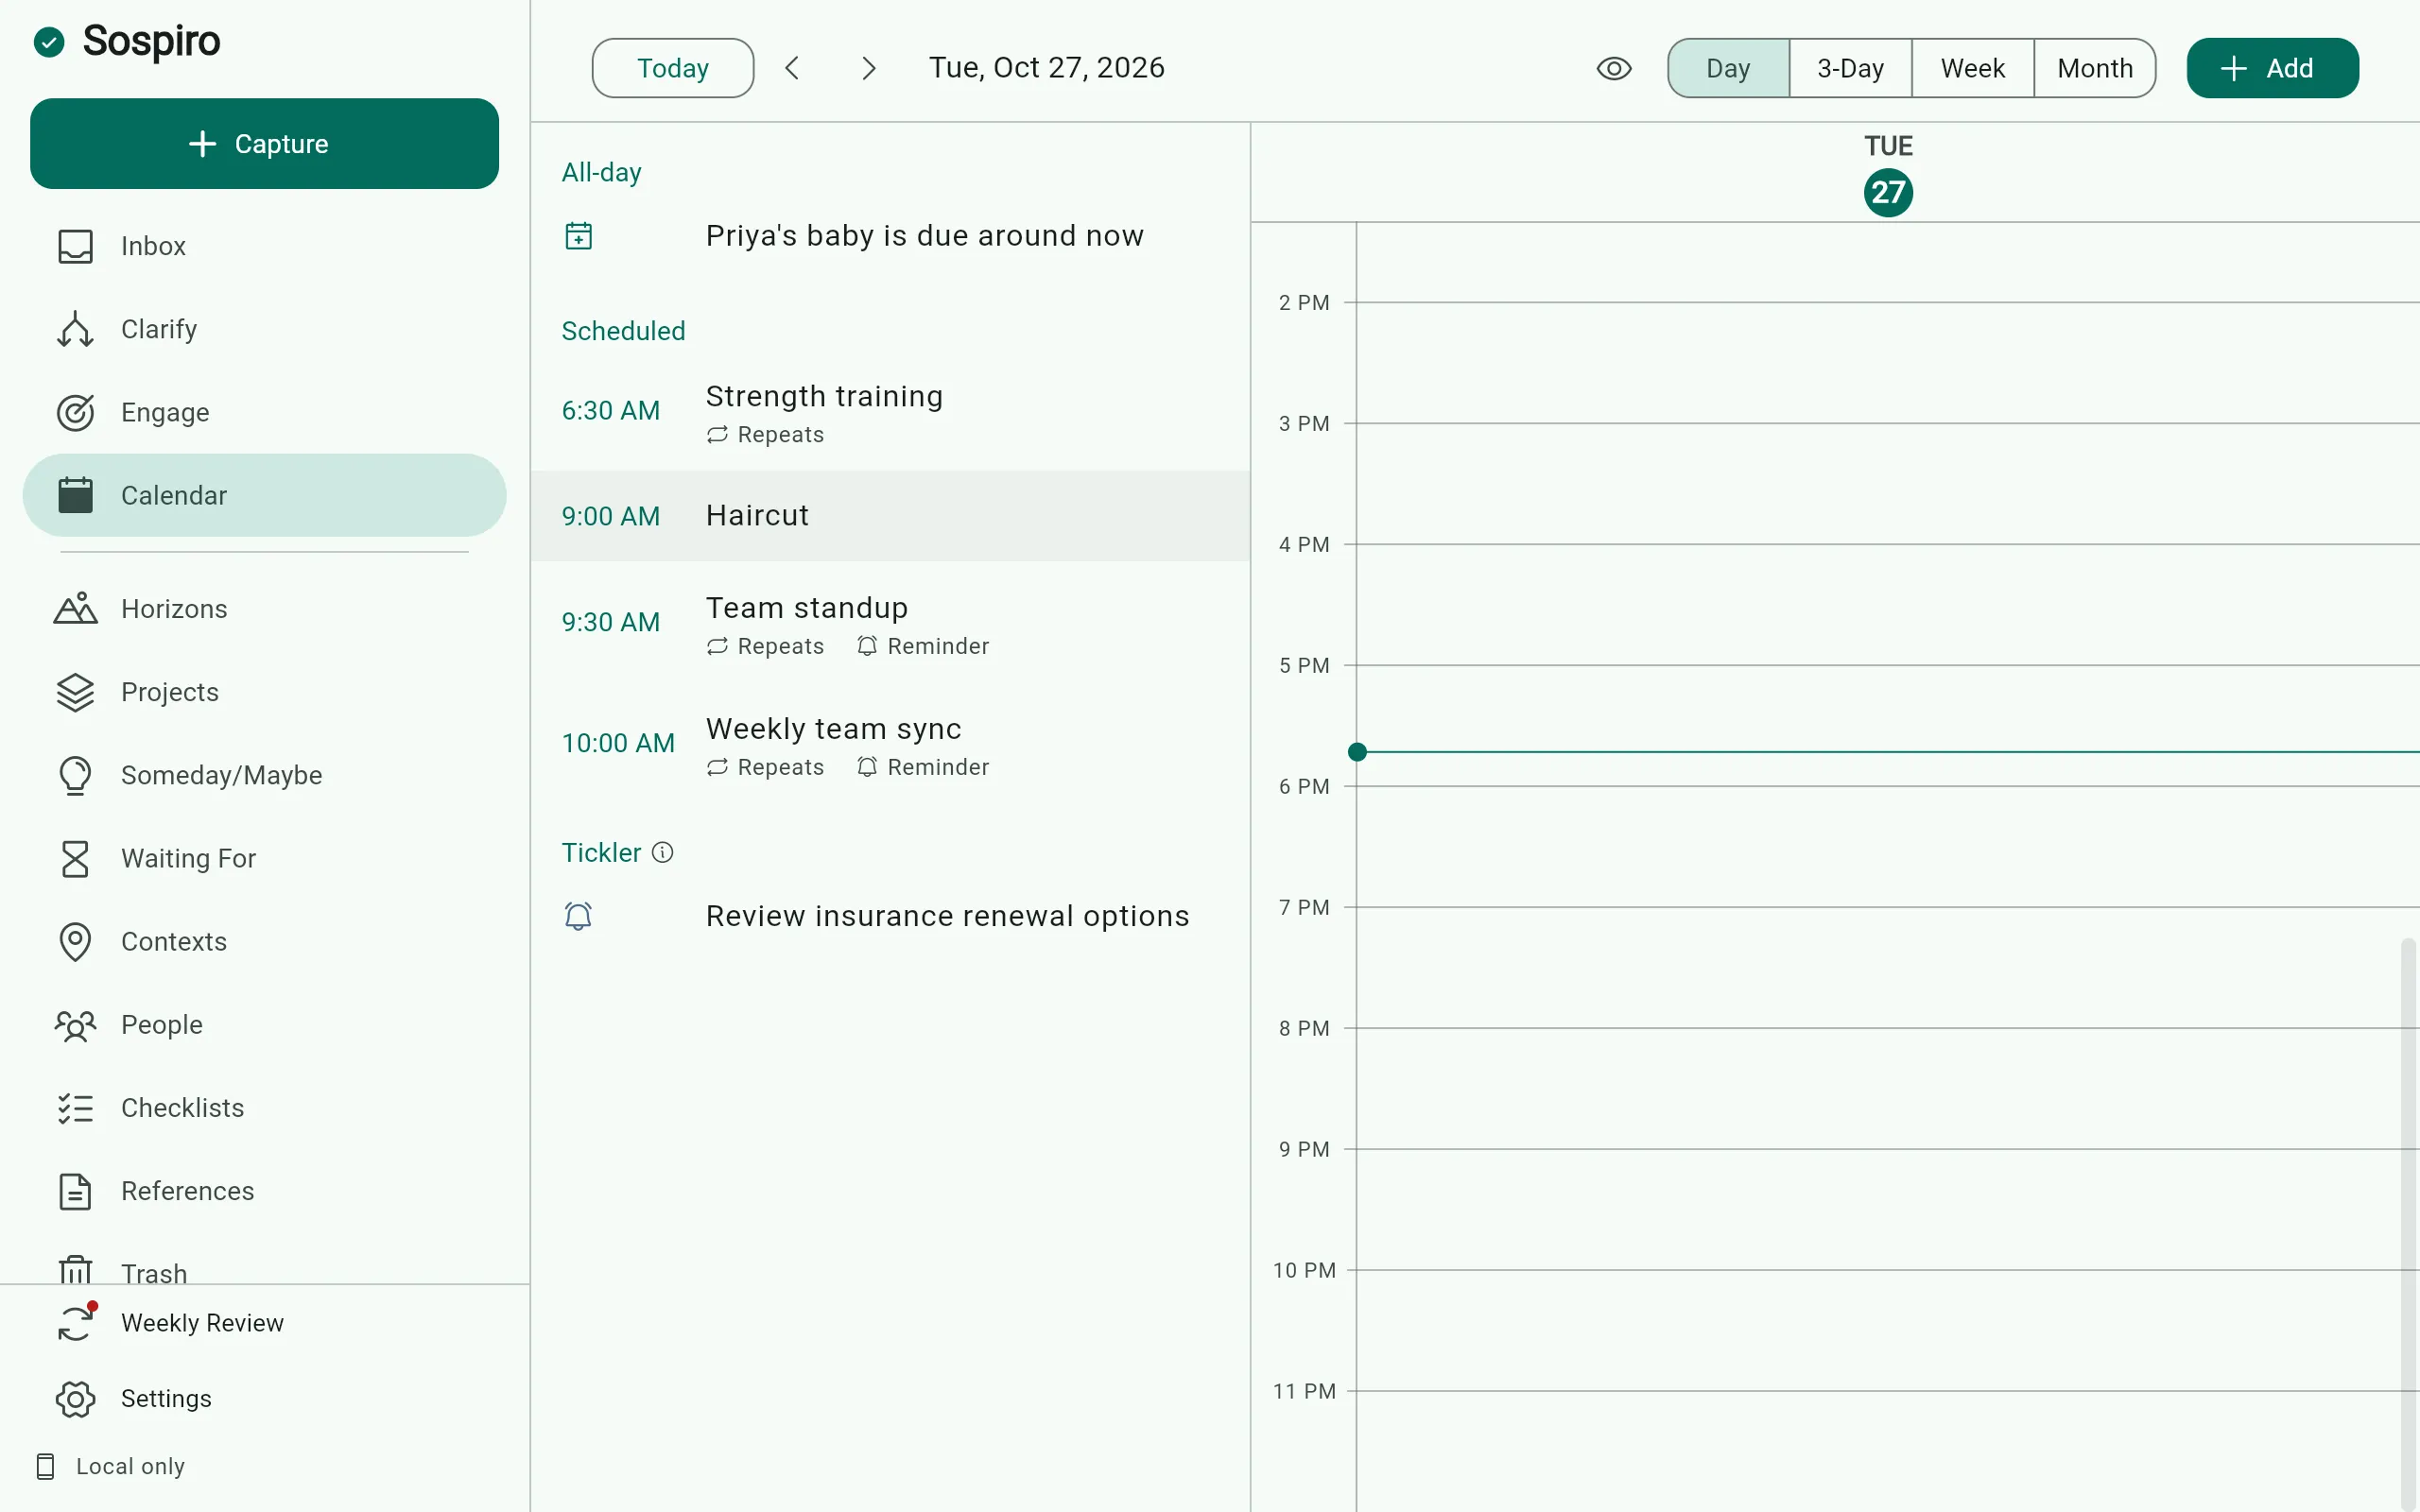
Task: Open the Haircut event
Action: pos(890,516)
